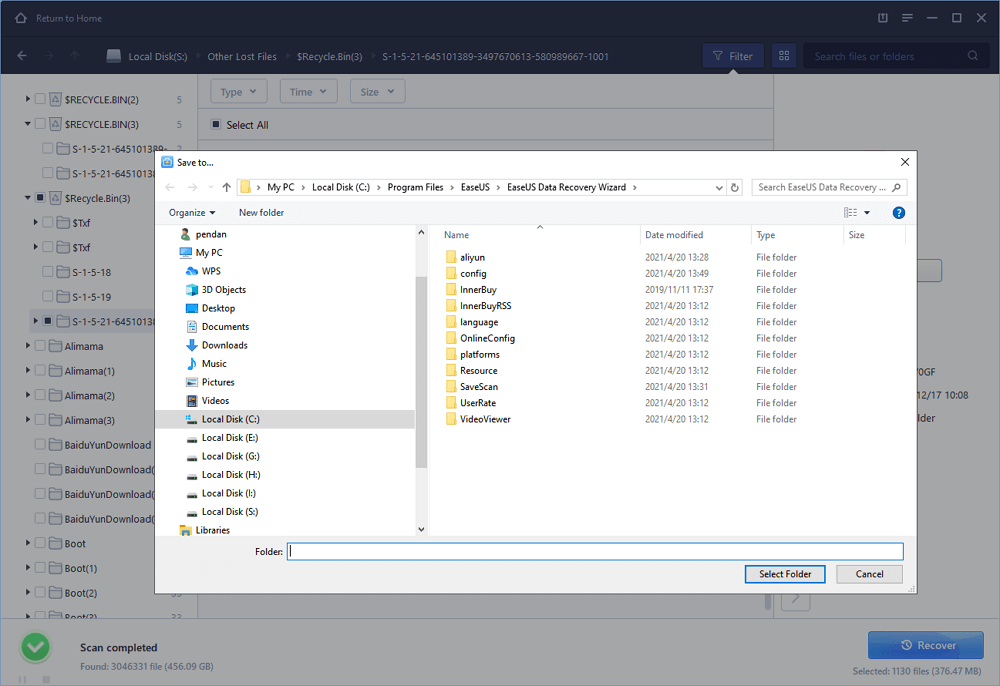
Task: Select Music in the navigation pane
Action: pos(214,363)
